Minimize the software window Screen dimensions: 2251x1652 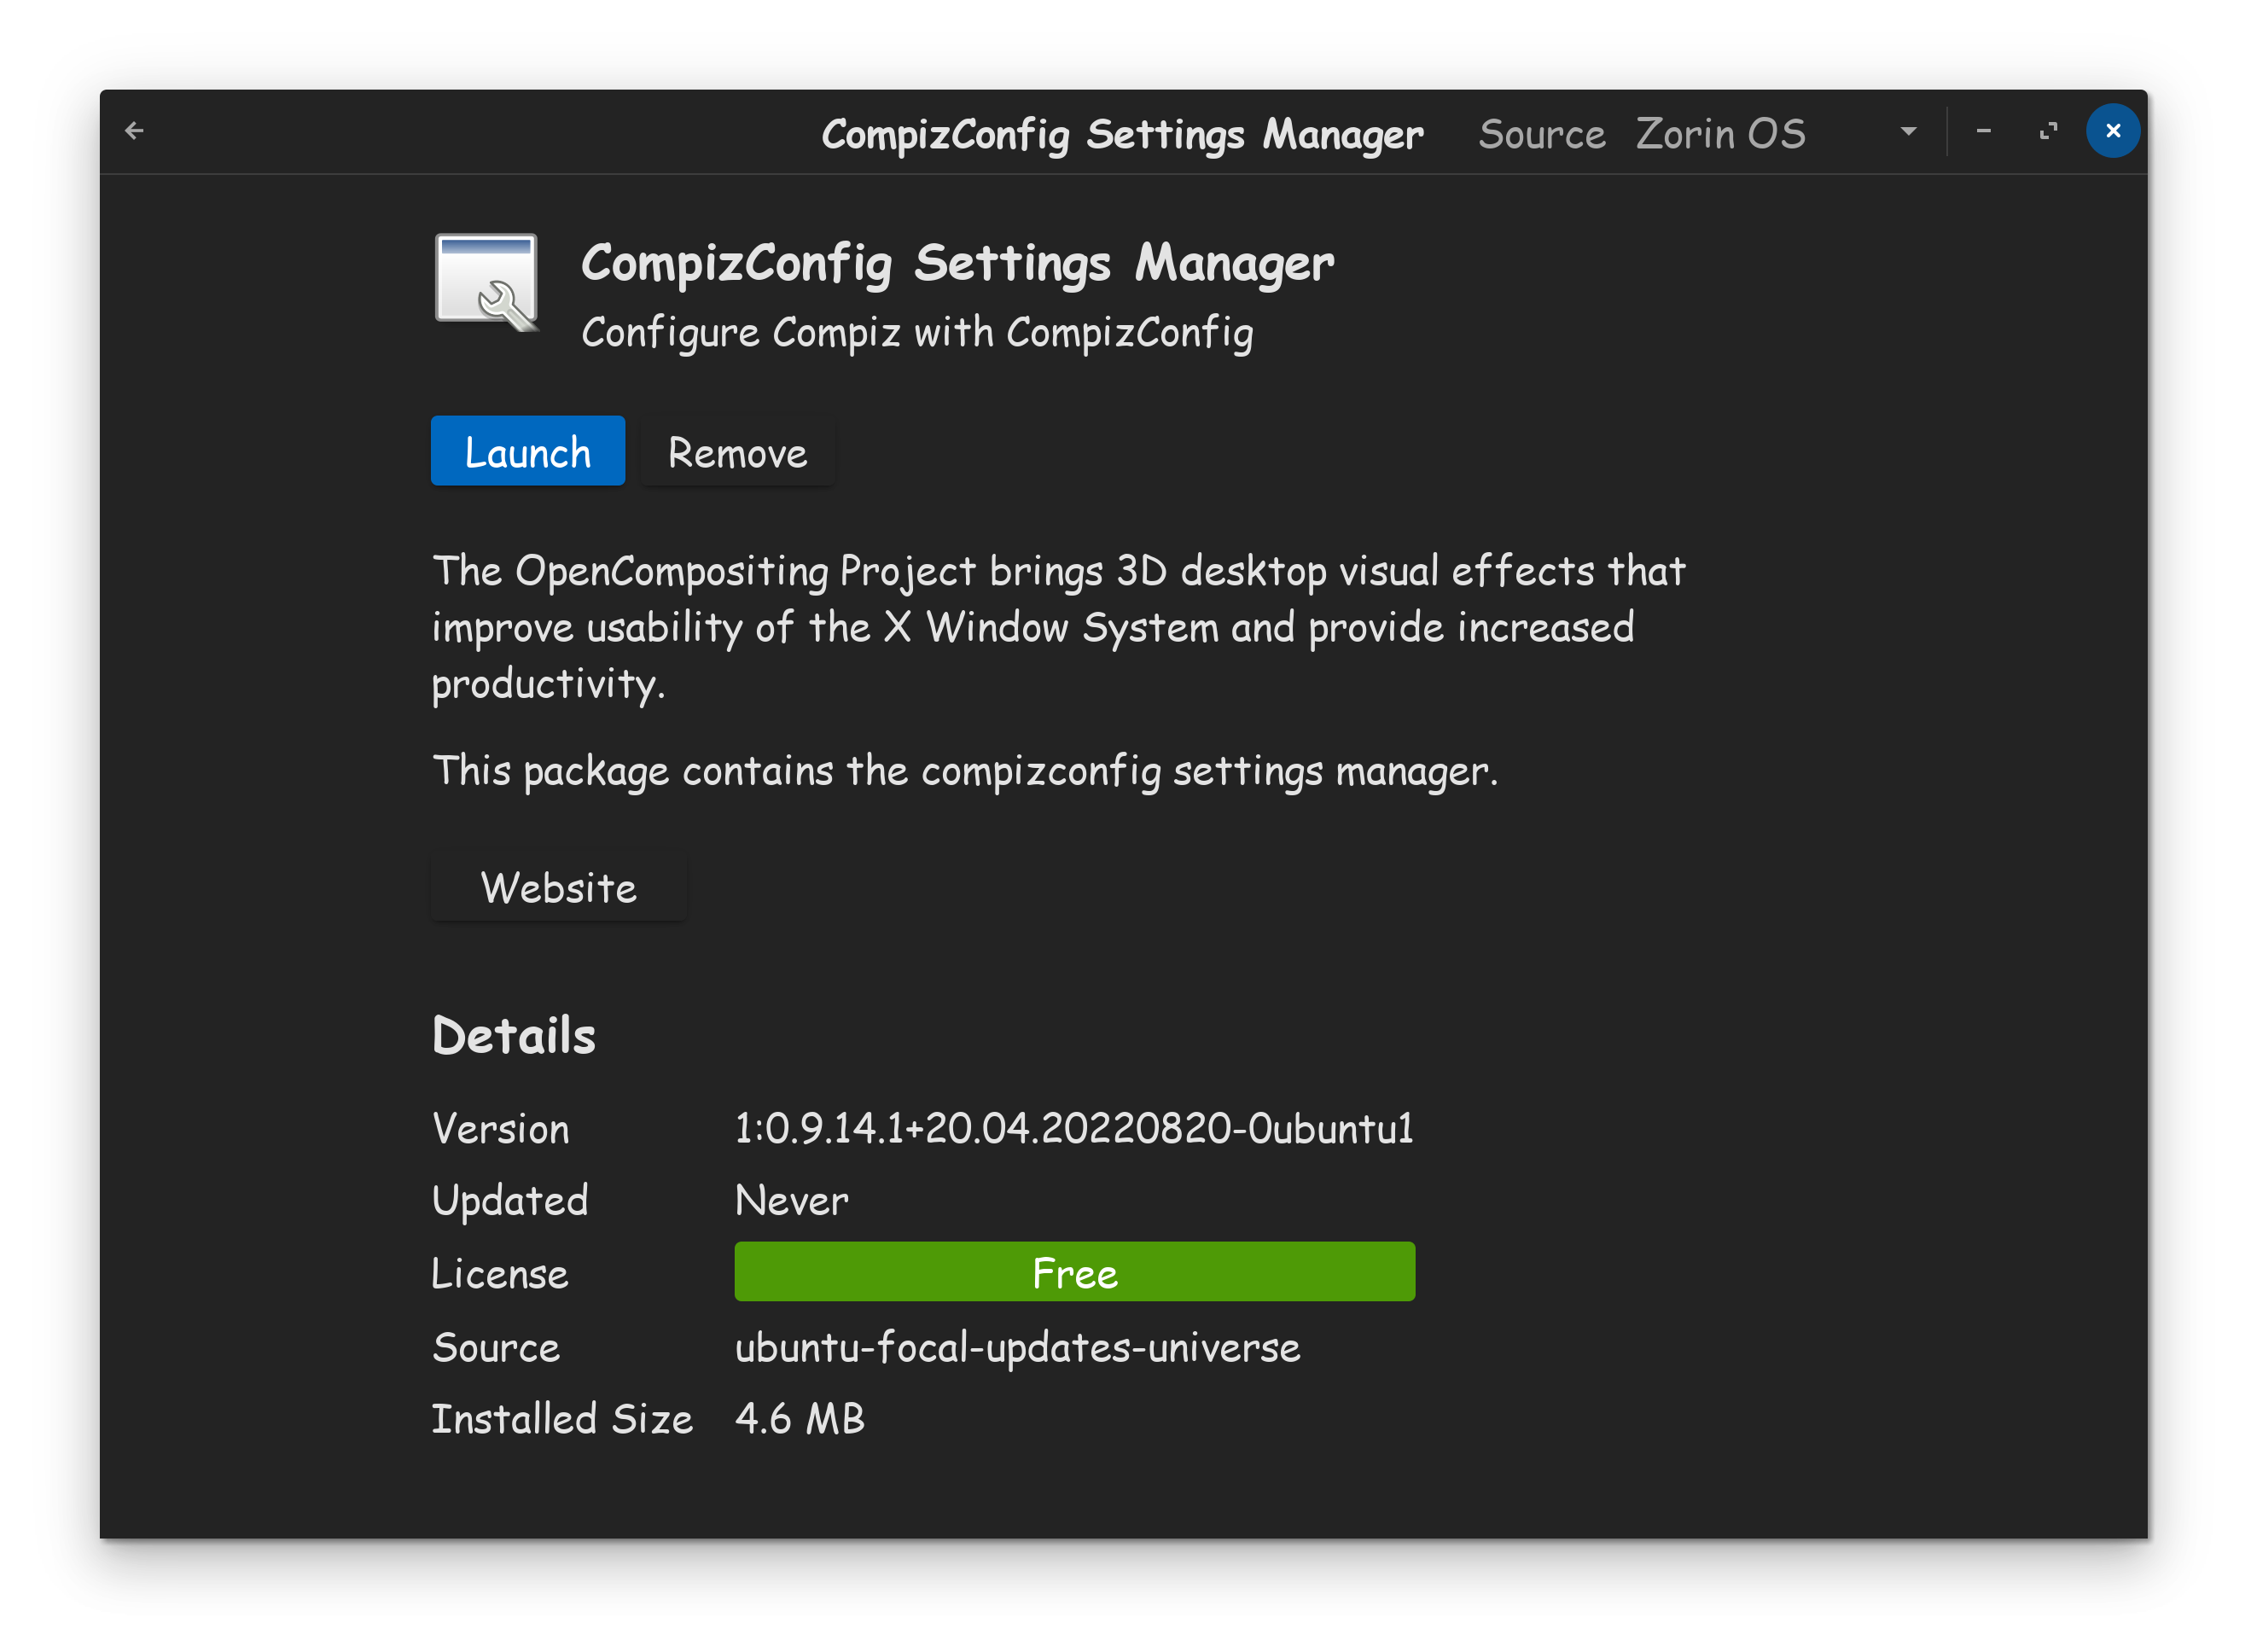coord(1985,131)
